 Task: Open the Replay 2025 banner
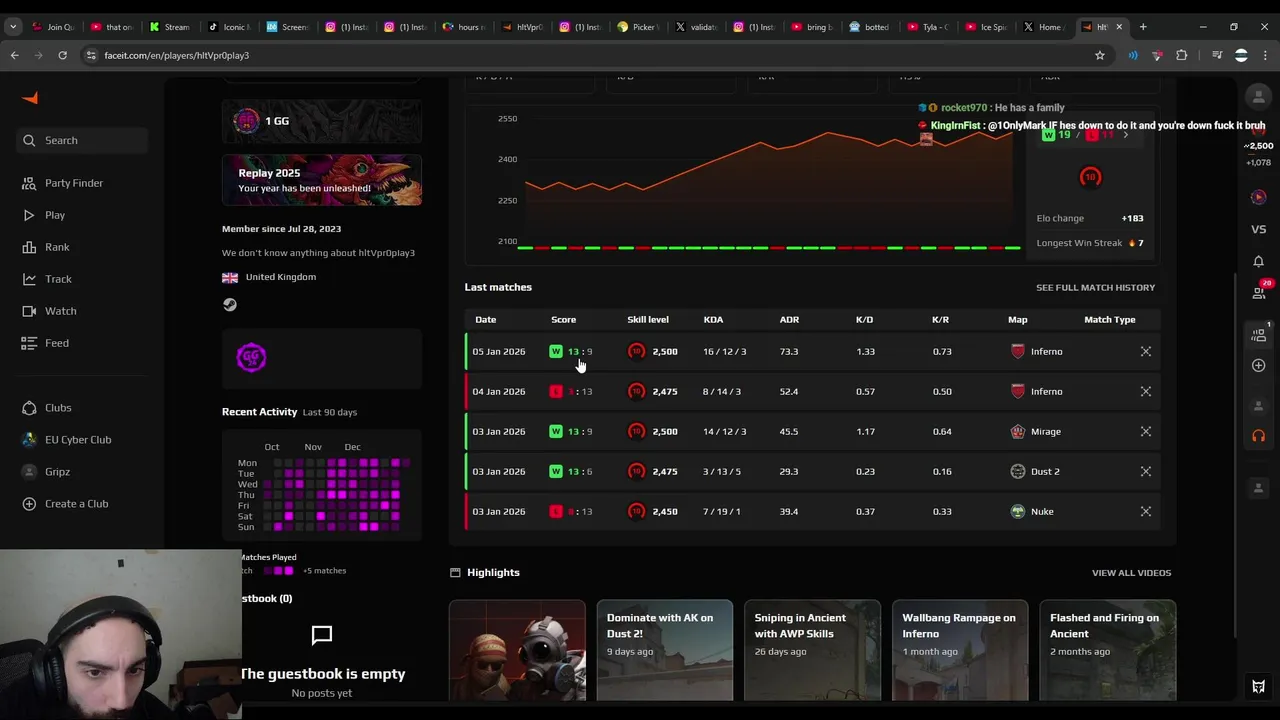tap(321, 180)
